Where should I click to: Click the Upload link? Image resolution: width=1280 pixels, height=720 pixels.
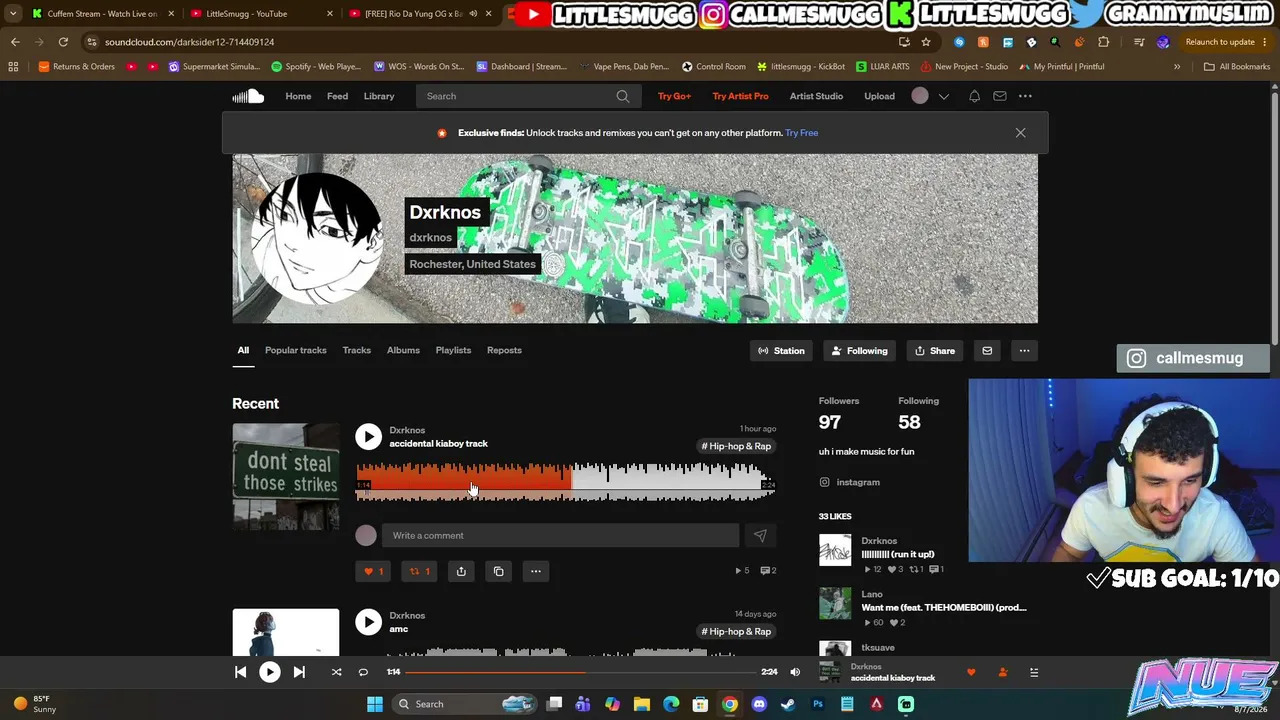[879, 96]
